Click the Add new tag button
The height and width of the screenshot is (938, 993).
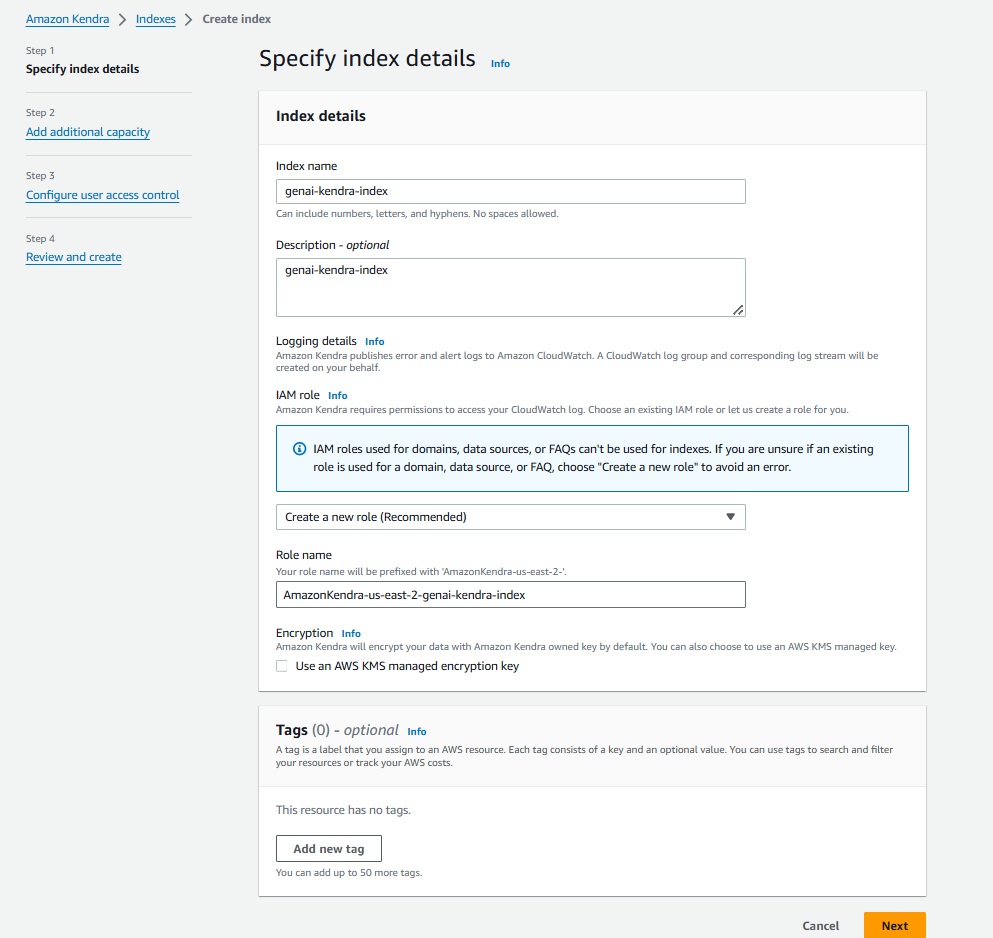click(x=329, y=848)
